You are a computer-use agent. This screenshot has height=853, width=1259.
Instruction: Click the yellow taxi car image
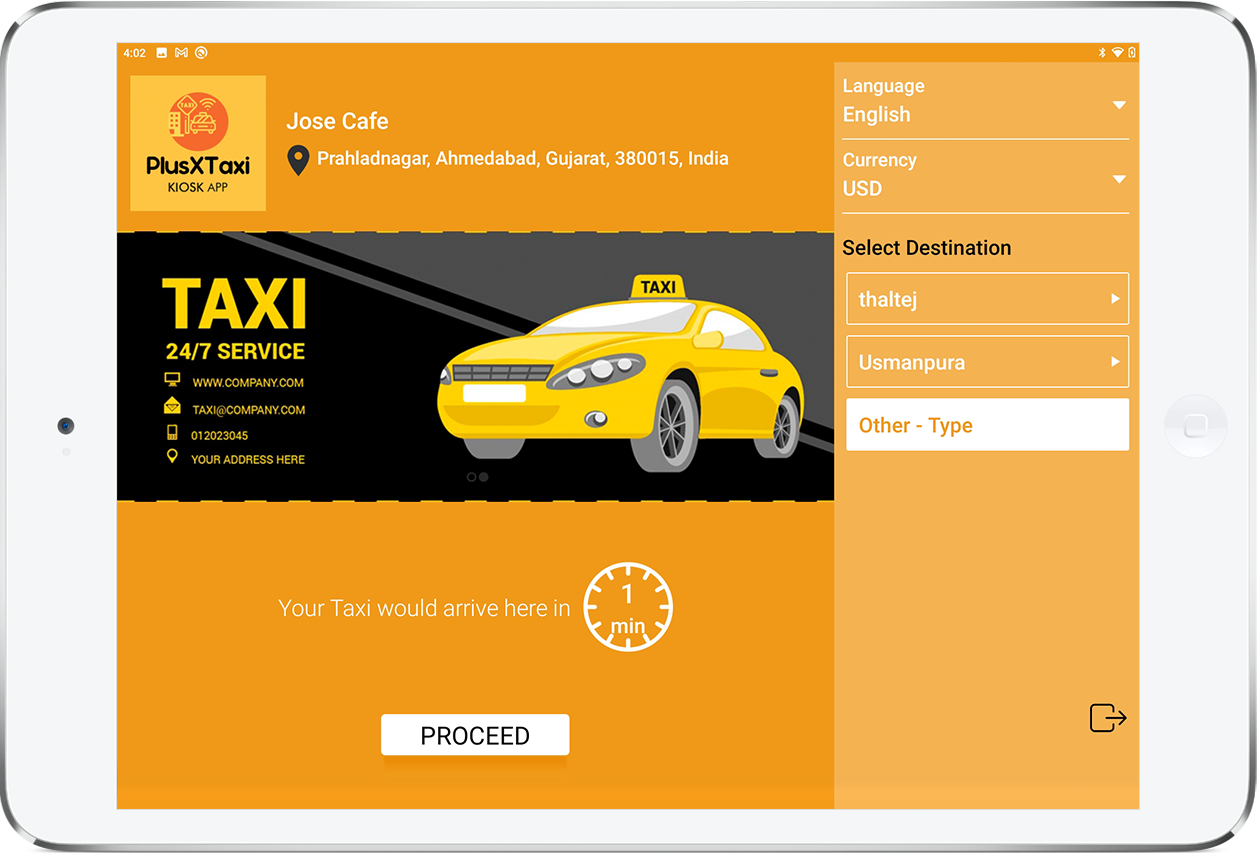[620, 372]
